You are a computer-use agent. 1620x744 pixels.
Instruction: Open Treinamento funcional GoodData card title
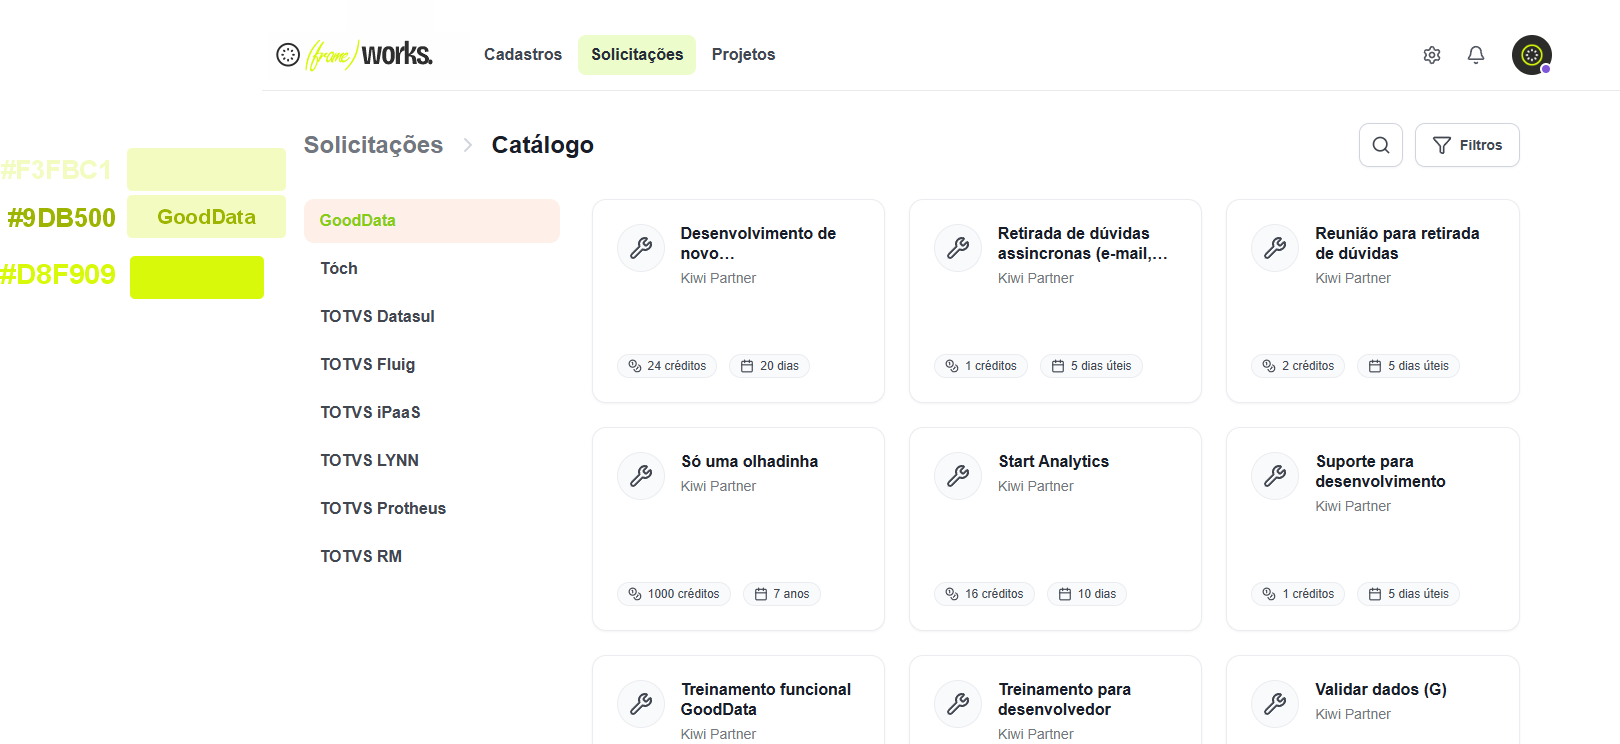(766, 699)
